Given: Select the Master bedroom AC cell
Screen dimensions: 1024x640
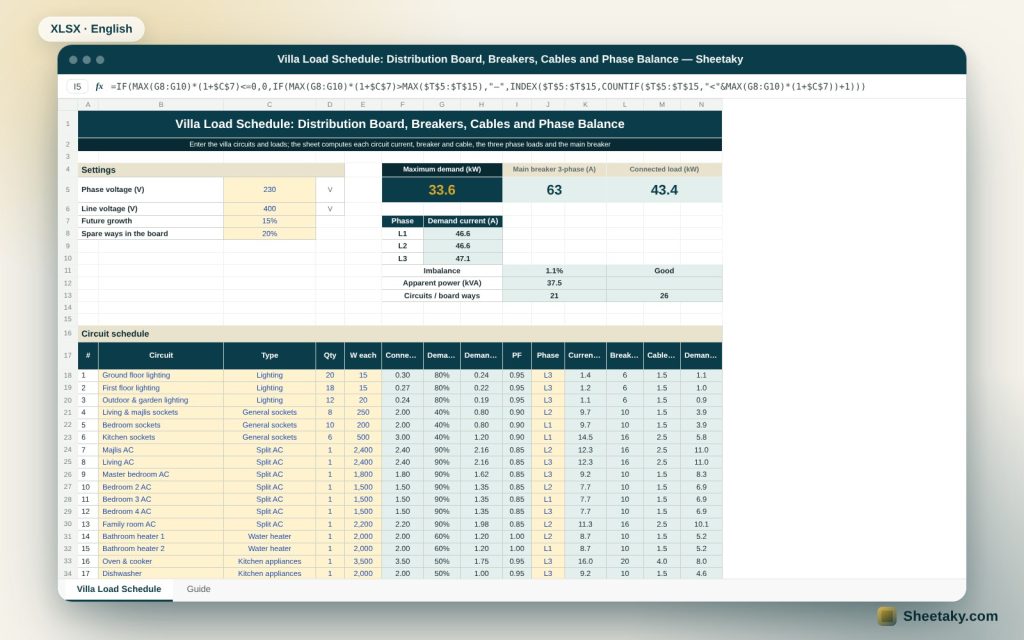Looking at the screenshot, I should click(x=161, y=475).
